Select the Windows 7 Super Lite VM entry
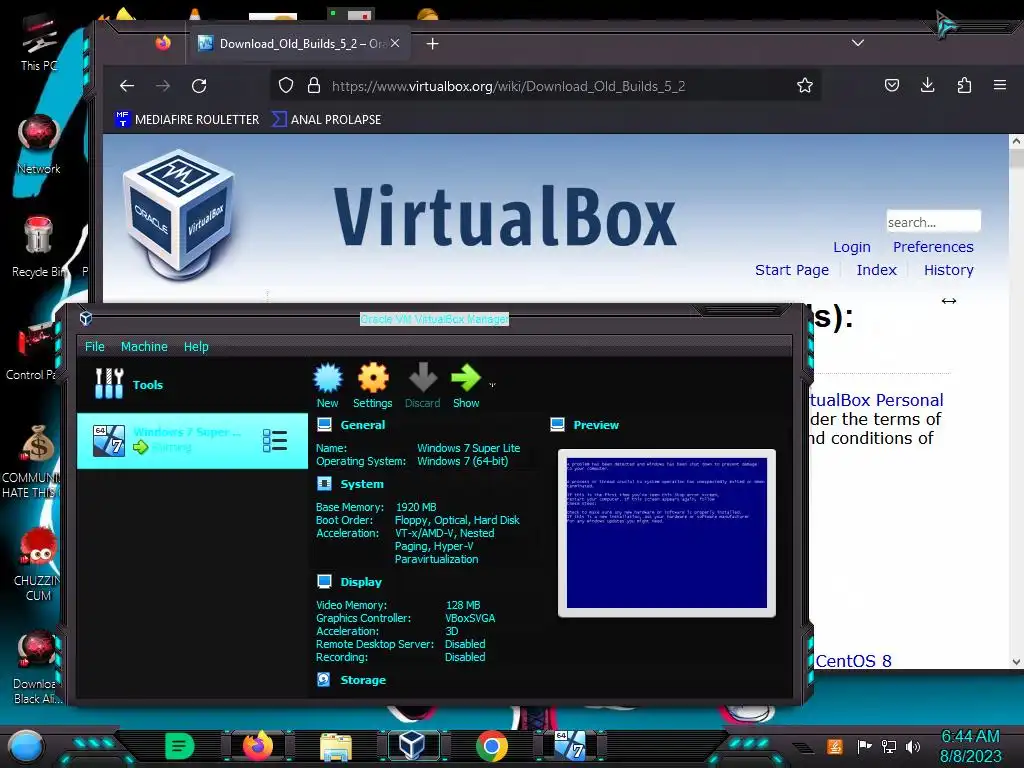The height and width of the screenshot is (768, 1024). 192,440
